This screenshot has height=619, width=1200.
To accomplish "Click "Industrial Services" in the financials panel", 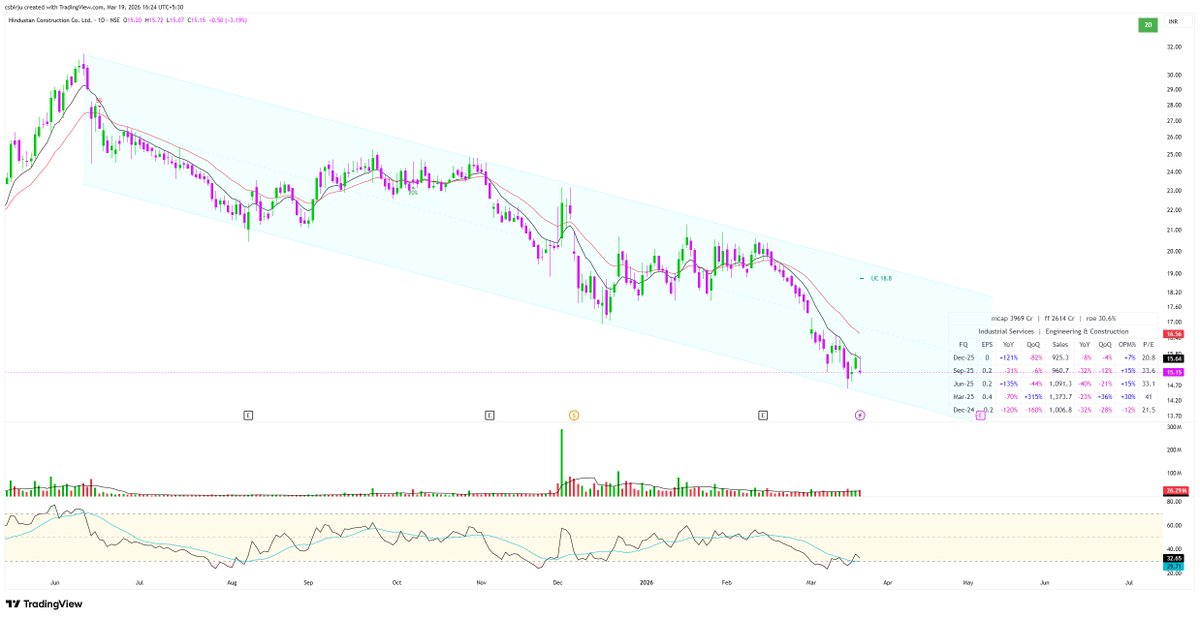I will (1006, 331).
